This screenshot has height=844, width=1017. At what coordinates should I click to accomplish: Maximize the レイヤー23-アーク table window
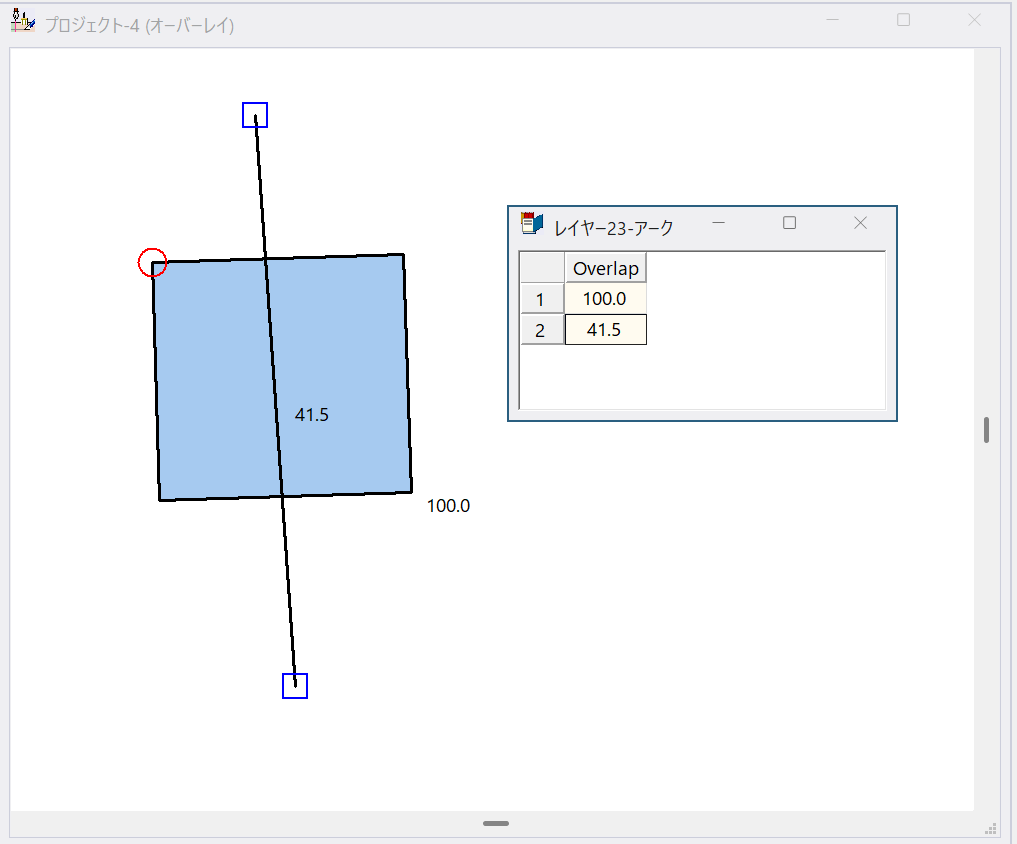coord(789,223)
